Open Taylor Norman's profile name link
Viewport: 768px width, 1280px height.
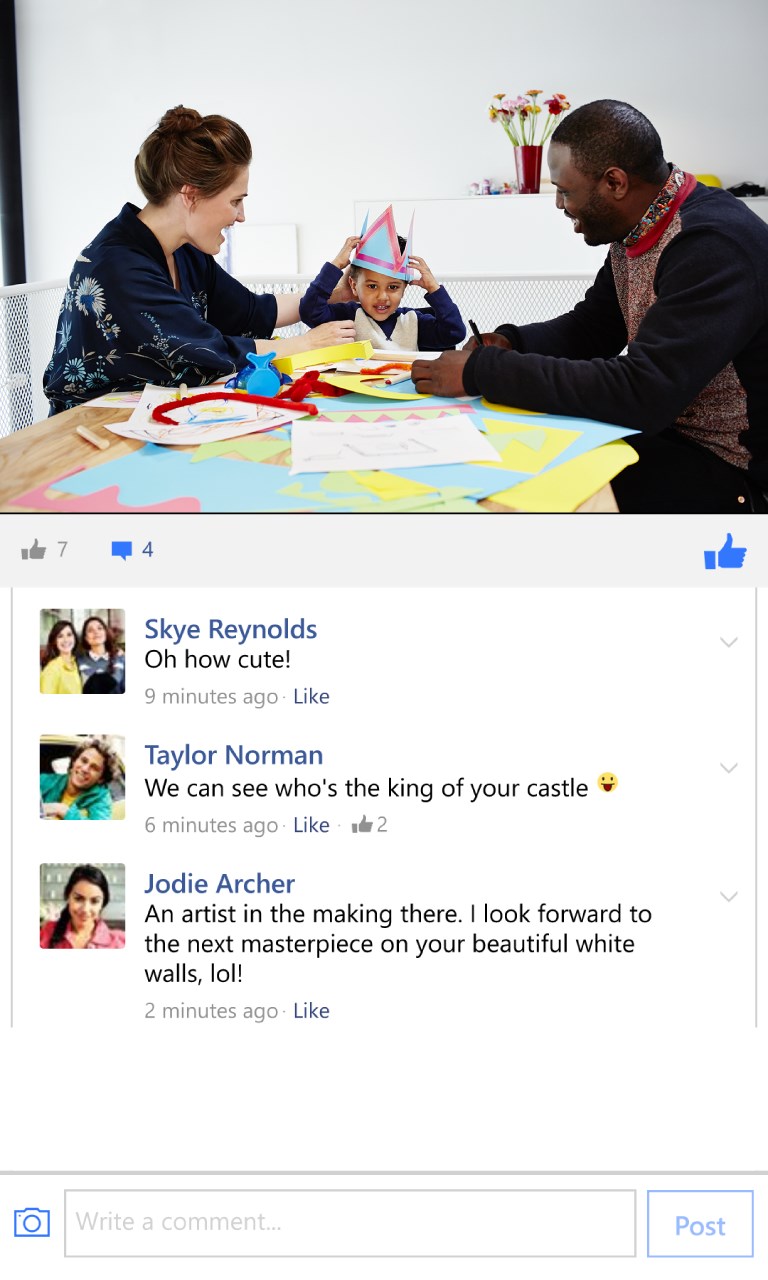(x=233, y=755)
